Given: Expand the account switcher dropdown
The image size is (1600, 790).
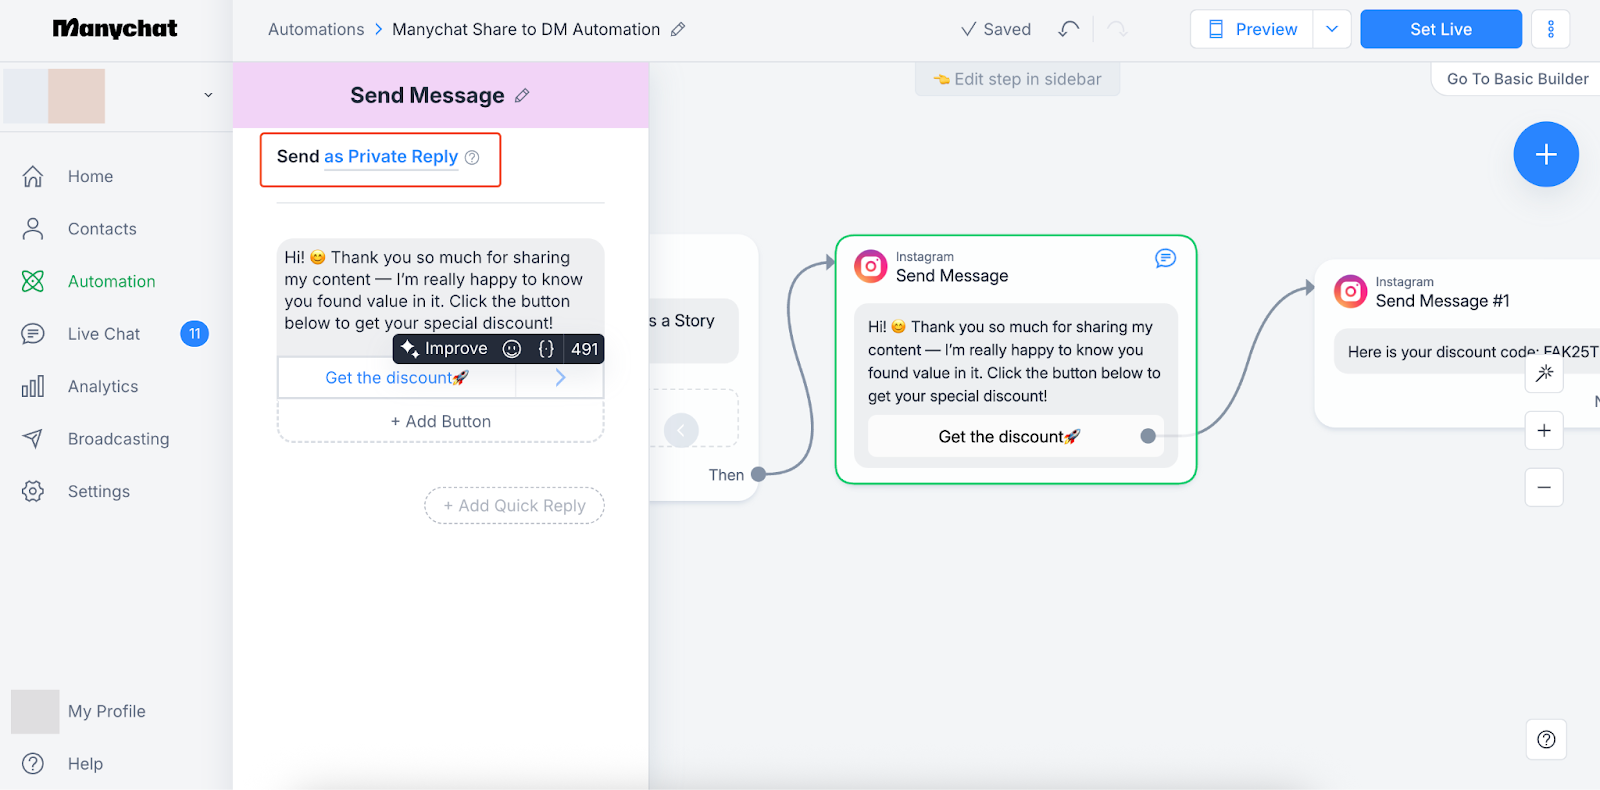Looking at the screenshot, I should [208, 96].
